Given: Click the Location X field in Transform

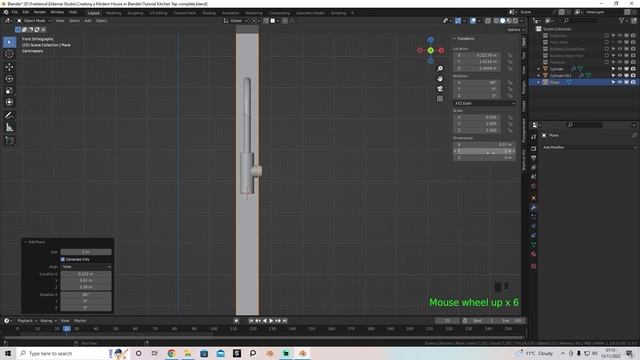Looking at the screenshot, I should 477,55.
